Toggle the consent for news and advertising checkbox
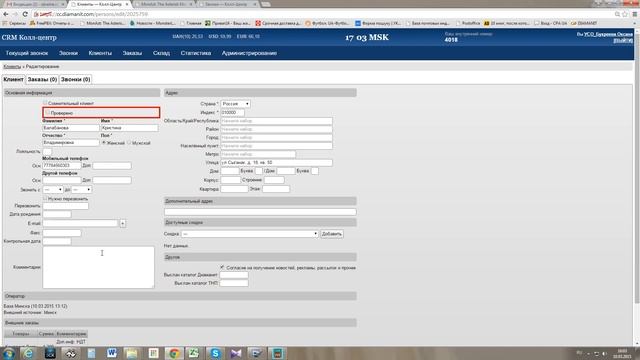 (222, 267)
